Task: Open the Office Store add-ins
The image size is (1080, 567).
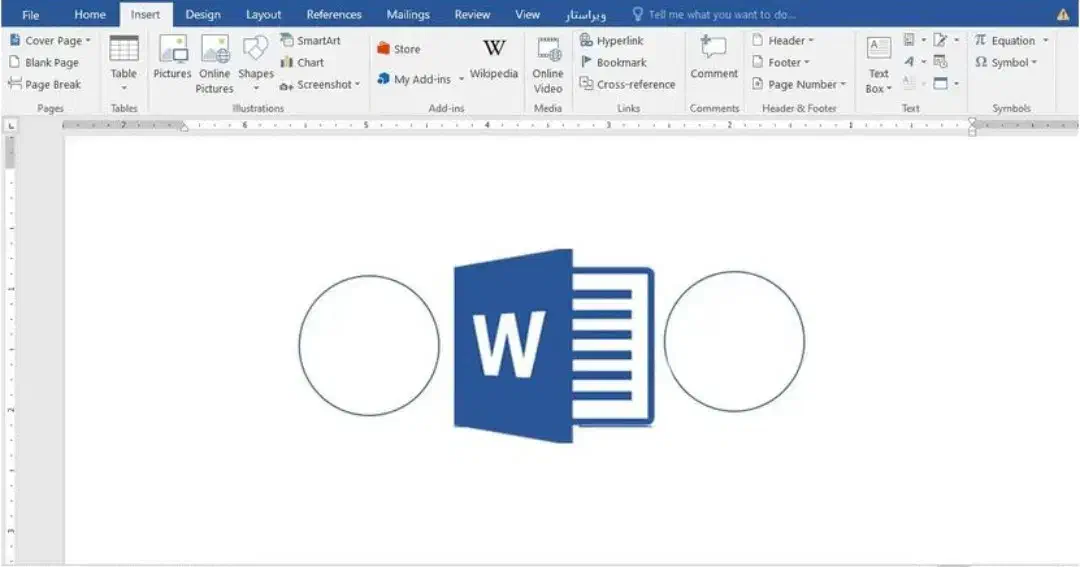Action: click(x=398, y=49)
